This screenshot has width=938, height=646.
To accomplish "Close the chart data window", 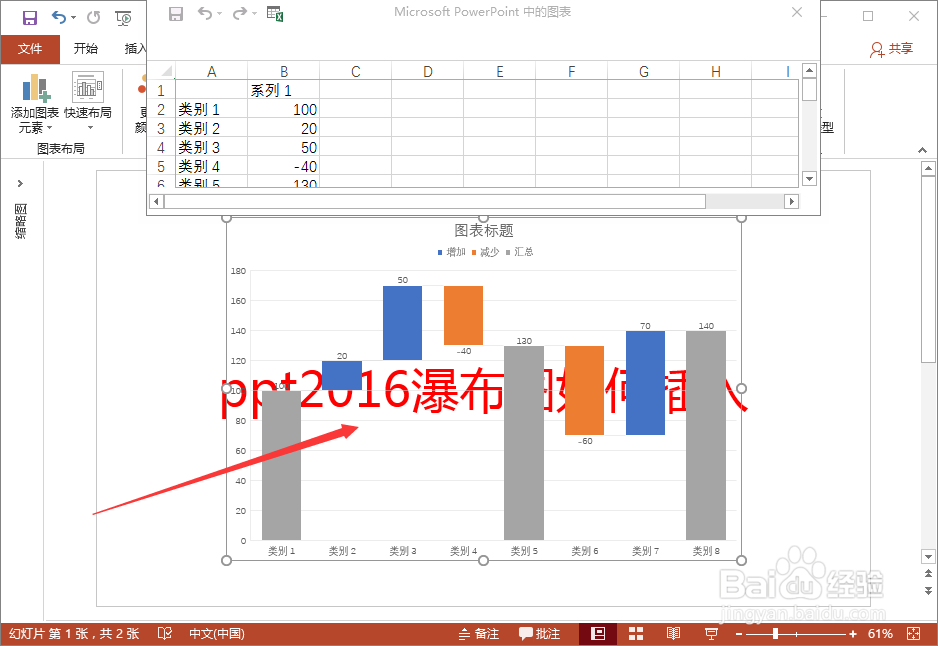I will click(797, 12).
